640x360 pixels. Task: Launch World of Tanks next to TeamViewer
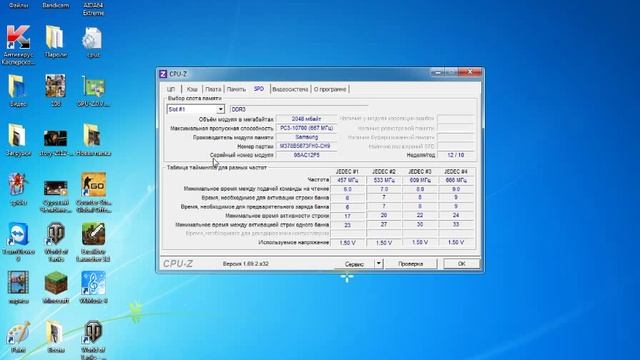[x=56, y=234]
